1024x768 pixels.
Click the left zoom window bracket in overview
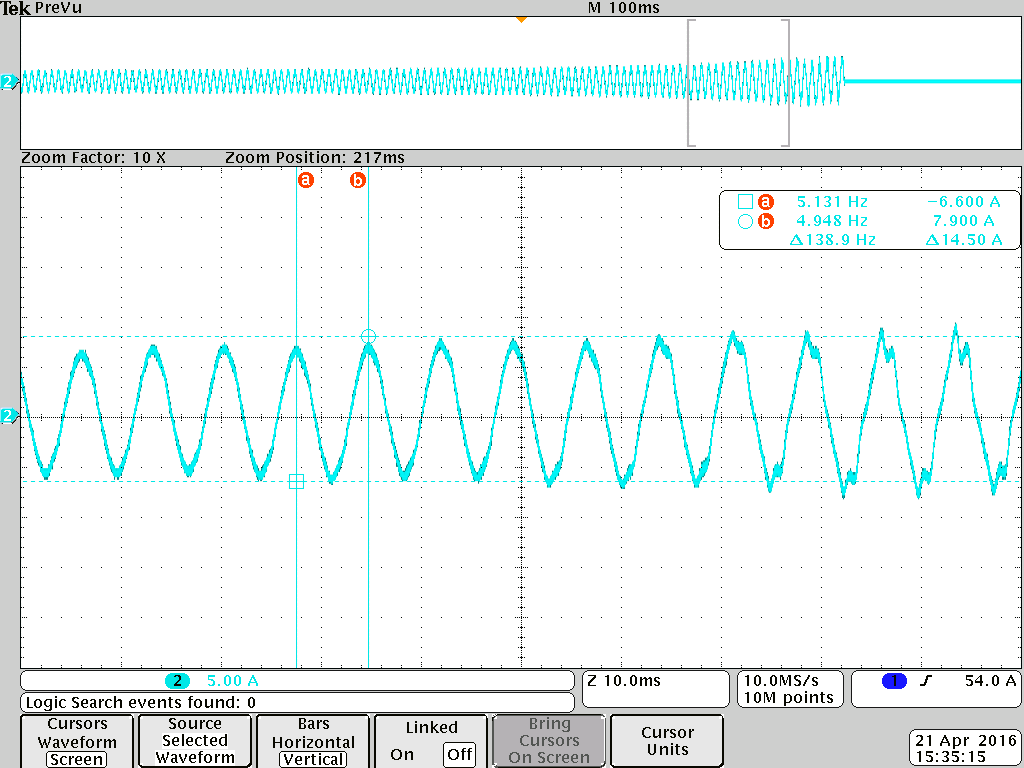(690, 83)
